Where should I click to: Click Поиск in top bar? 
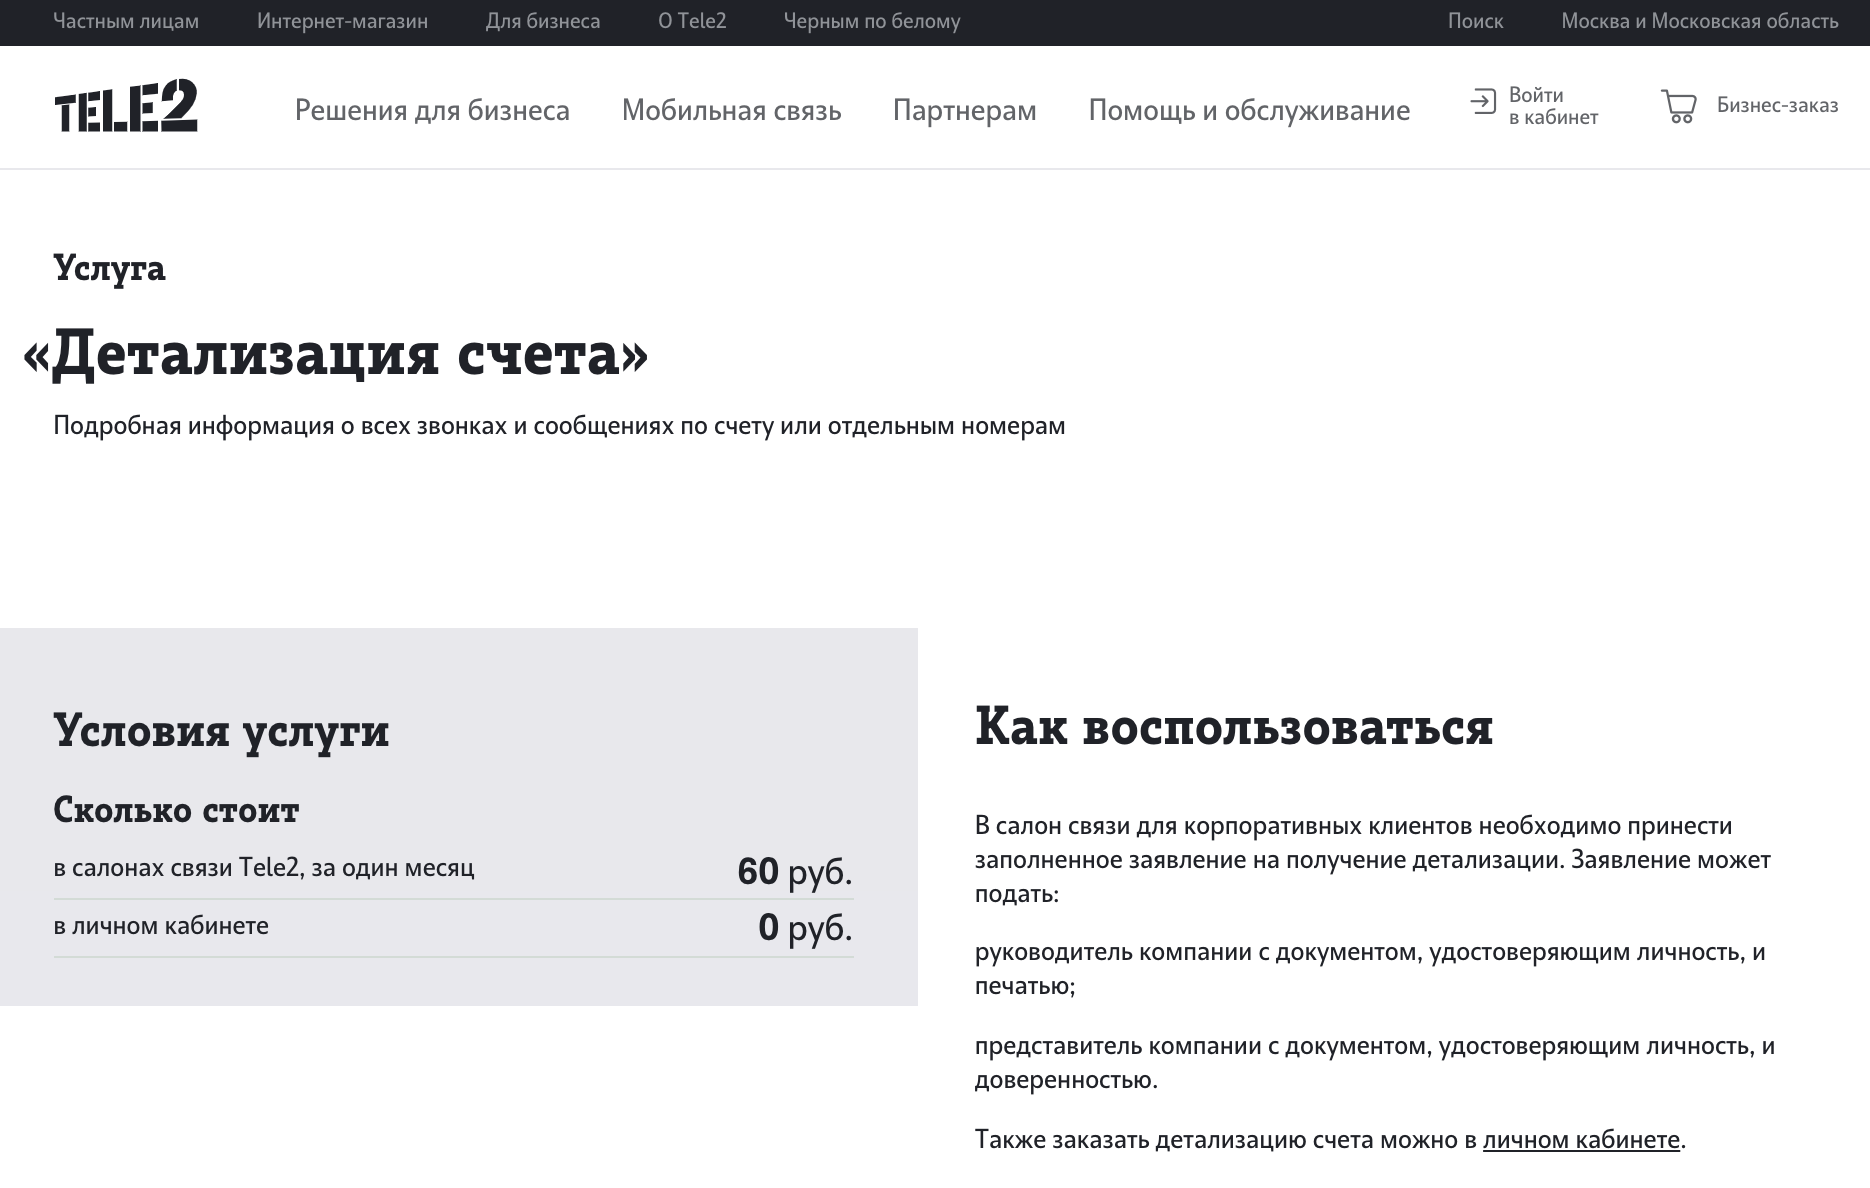pyautogui.click(x=1475, y=21)
